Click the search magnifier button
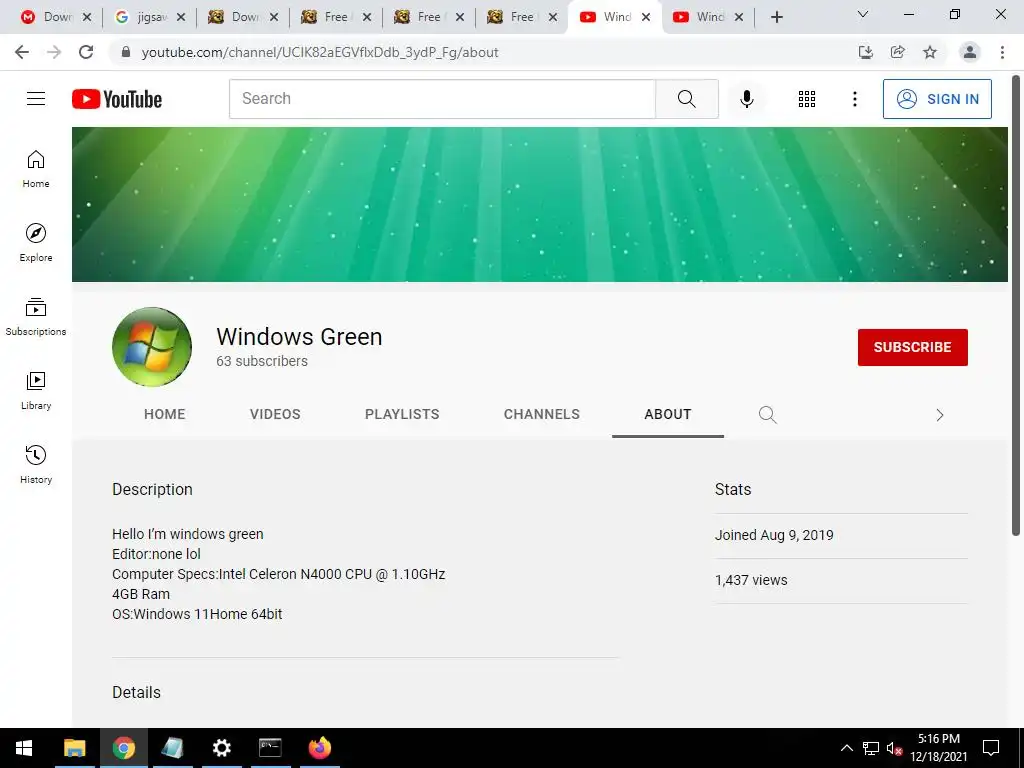Viewport: 1024px width, 768px height. point(686,99)
